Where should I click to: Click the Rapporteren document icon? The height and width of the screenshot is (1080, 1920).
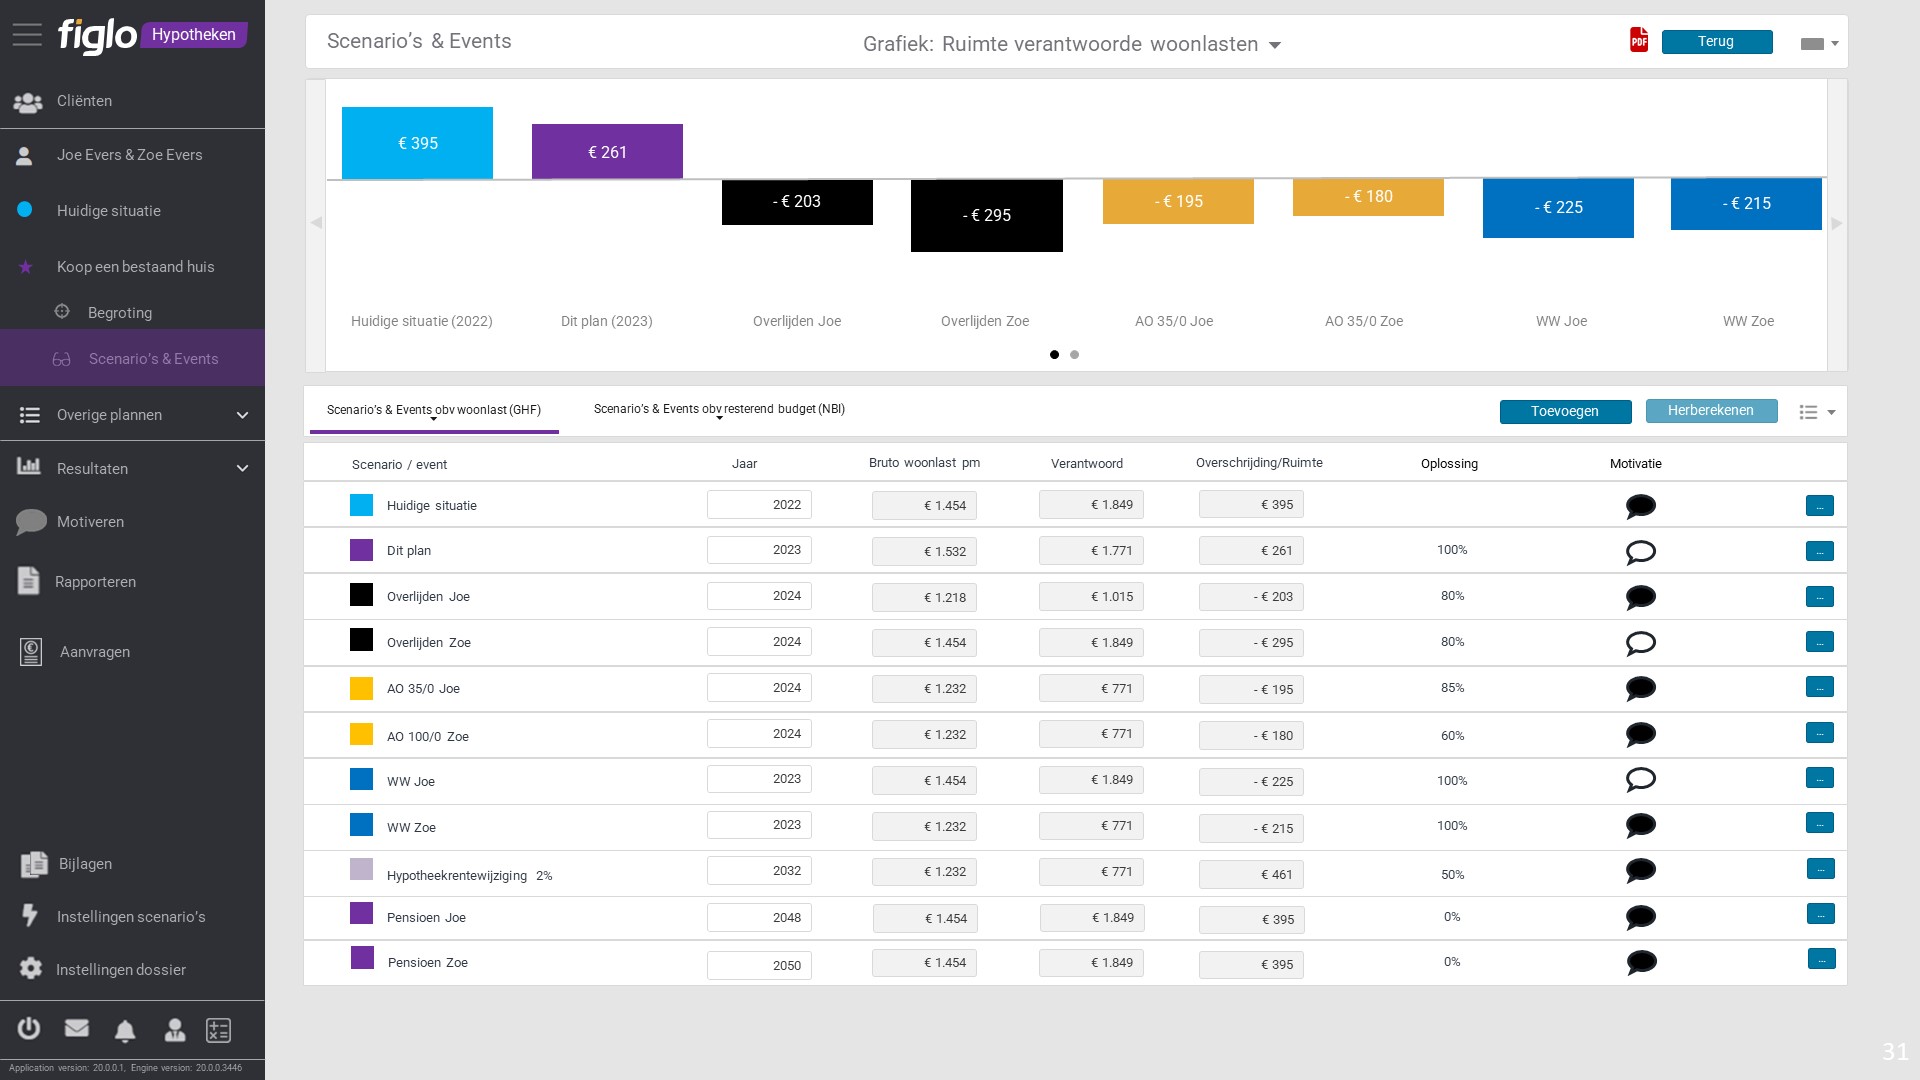29,581
